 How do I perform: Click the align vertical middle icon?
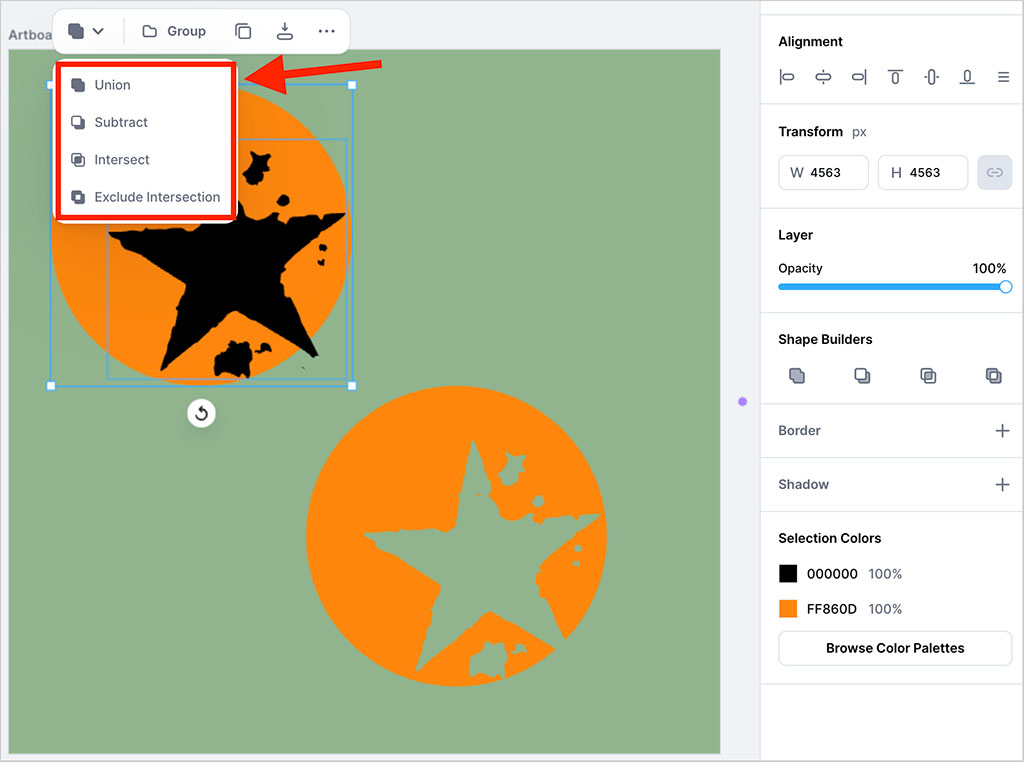[x=931, y=77]
